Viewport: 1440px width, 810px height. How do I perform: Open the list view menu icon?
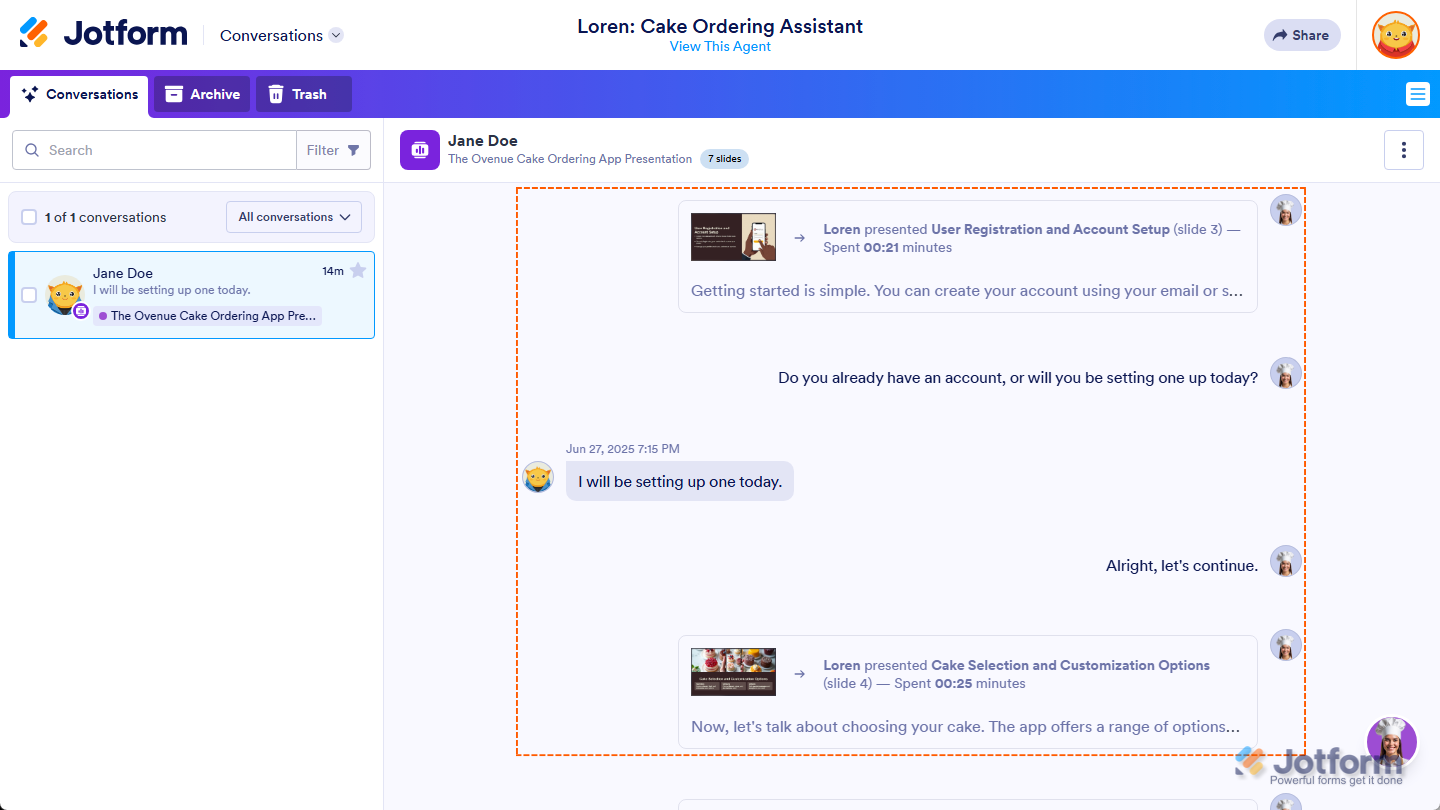pyautogui.click(x=1417, y=94)
